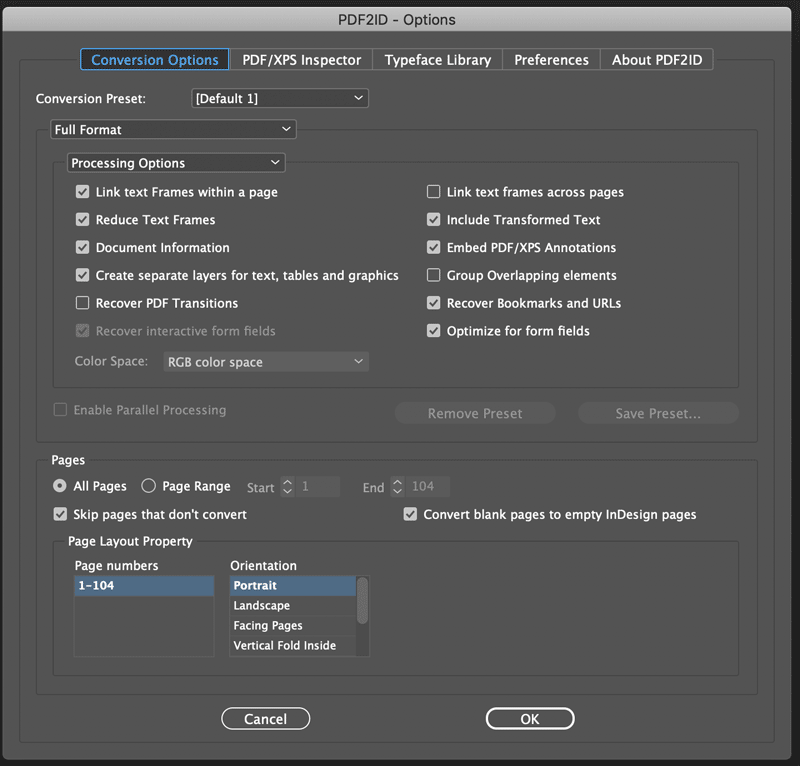Switch to the PDF/XPS Inspector tab
The height and width of the screenshot is (766, 800).
(x=301, y=60)
